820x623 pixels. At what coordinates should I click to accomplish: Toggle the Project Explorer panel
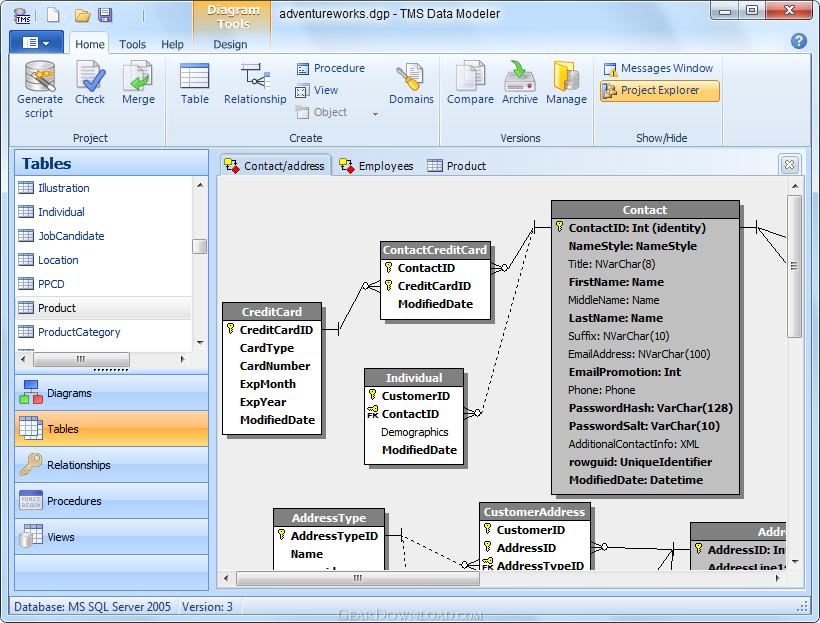tap(659, 91)
